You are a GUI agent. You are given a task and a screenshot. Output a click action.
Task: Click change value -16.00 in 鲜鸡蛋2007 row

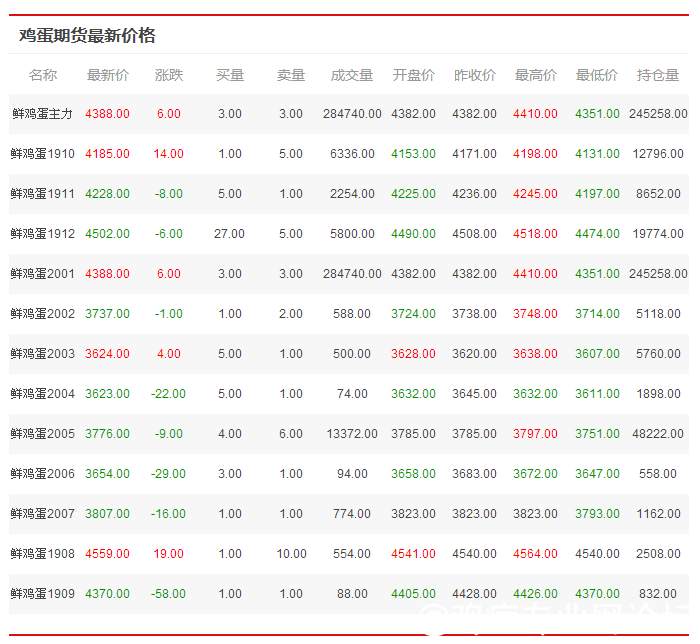click(x=168, y=514)
